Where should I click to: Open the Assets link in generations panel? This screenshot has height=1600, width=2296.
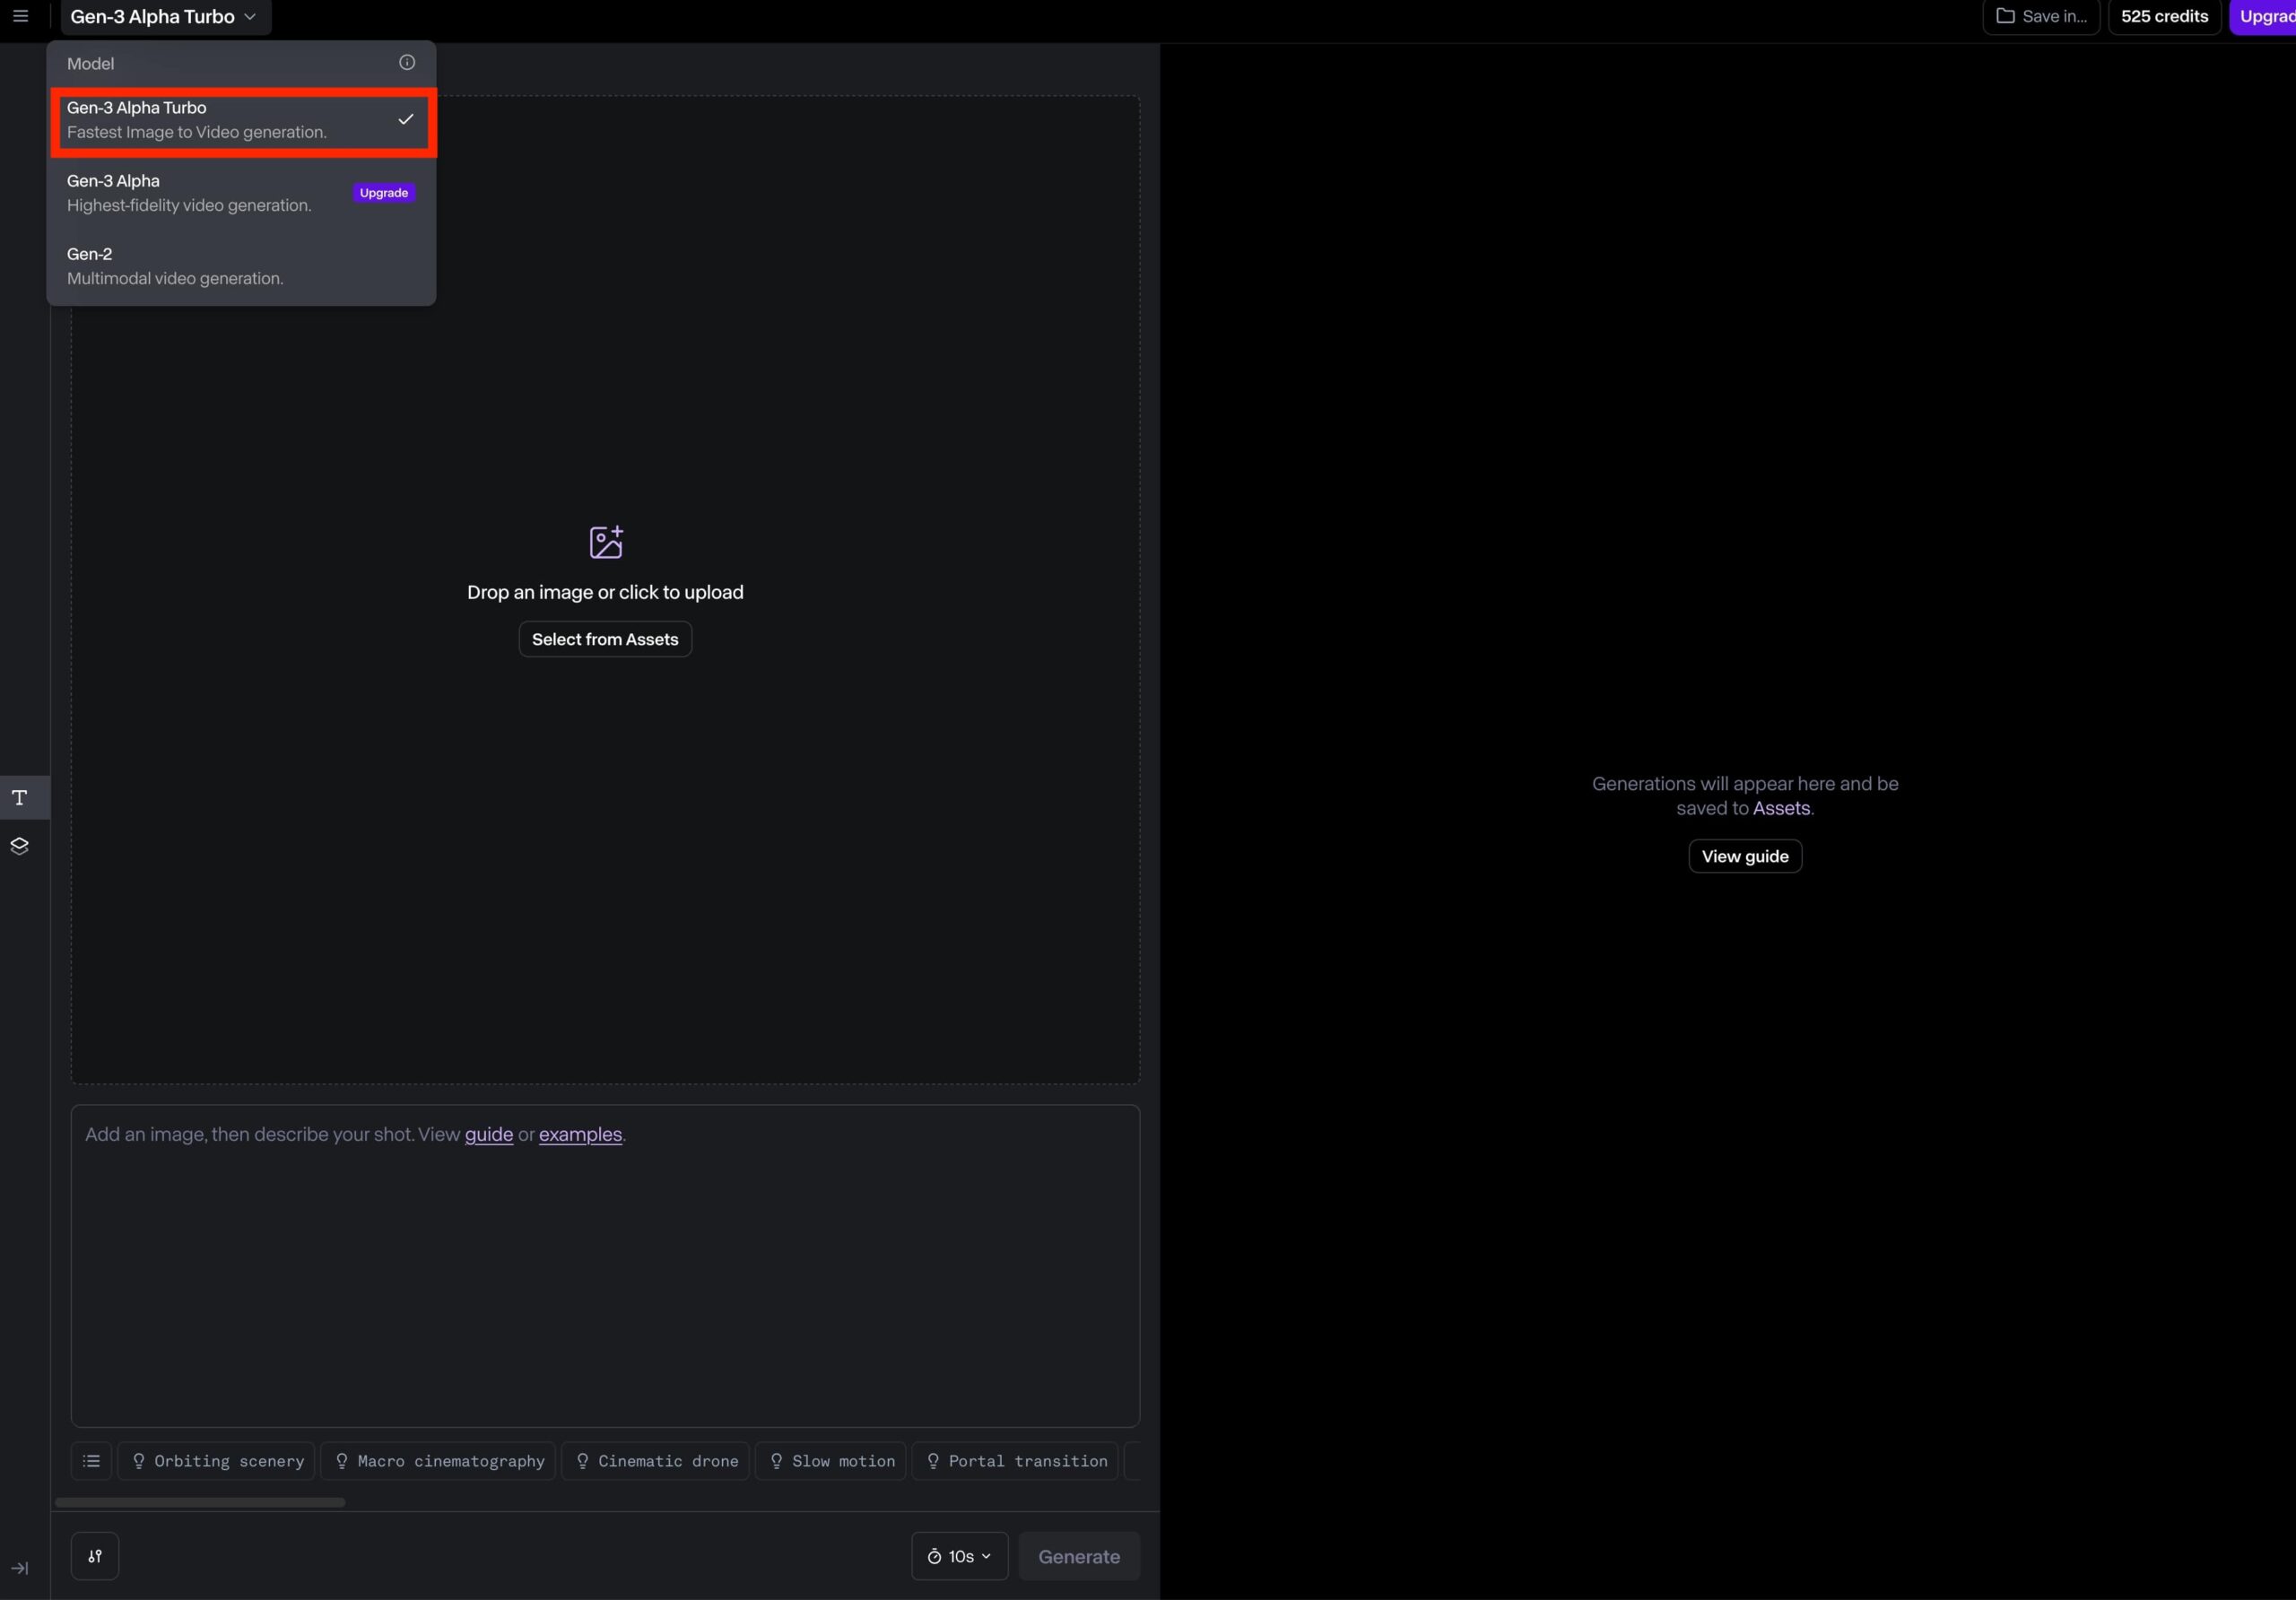pyautogui.click(x=1781, y=808)
